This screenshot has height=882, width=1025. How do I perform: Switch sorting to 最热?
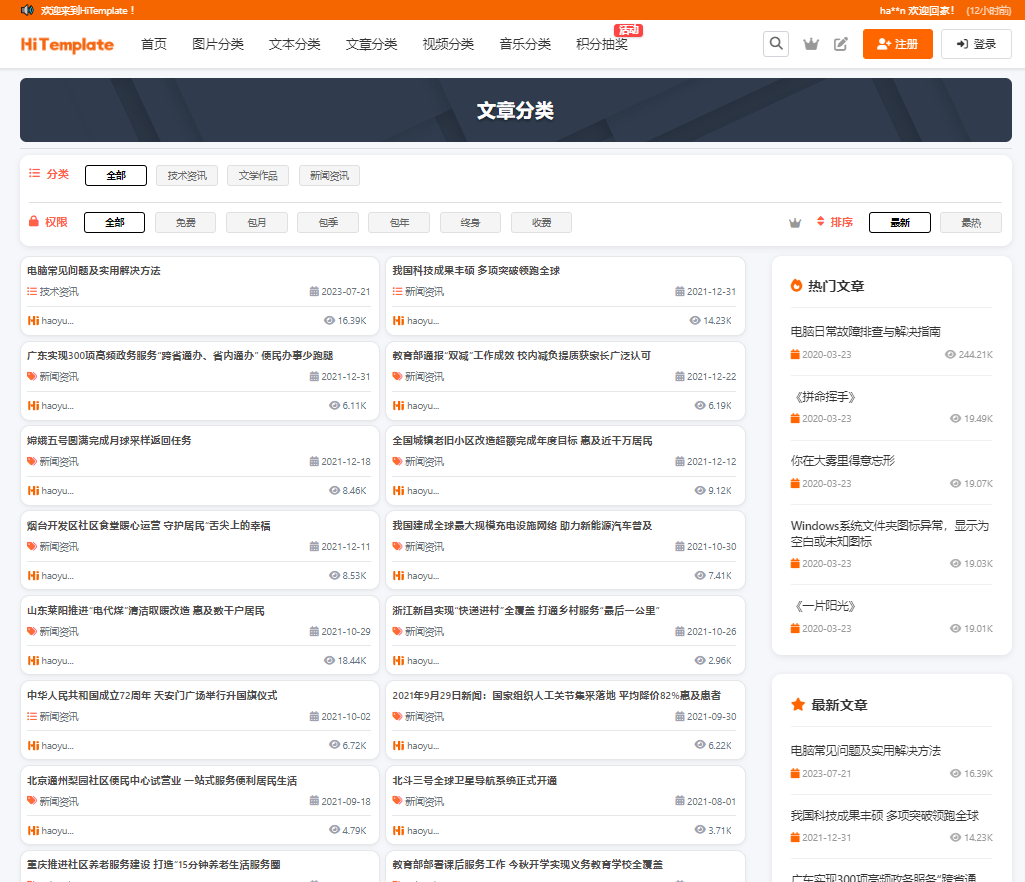(x=970, y=222)
